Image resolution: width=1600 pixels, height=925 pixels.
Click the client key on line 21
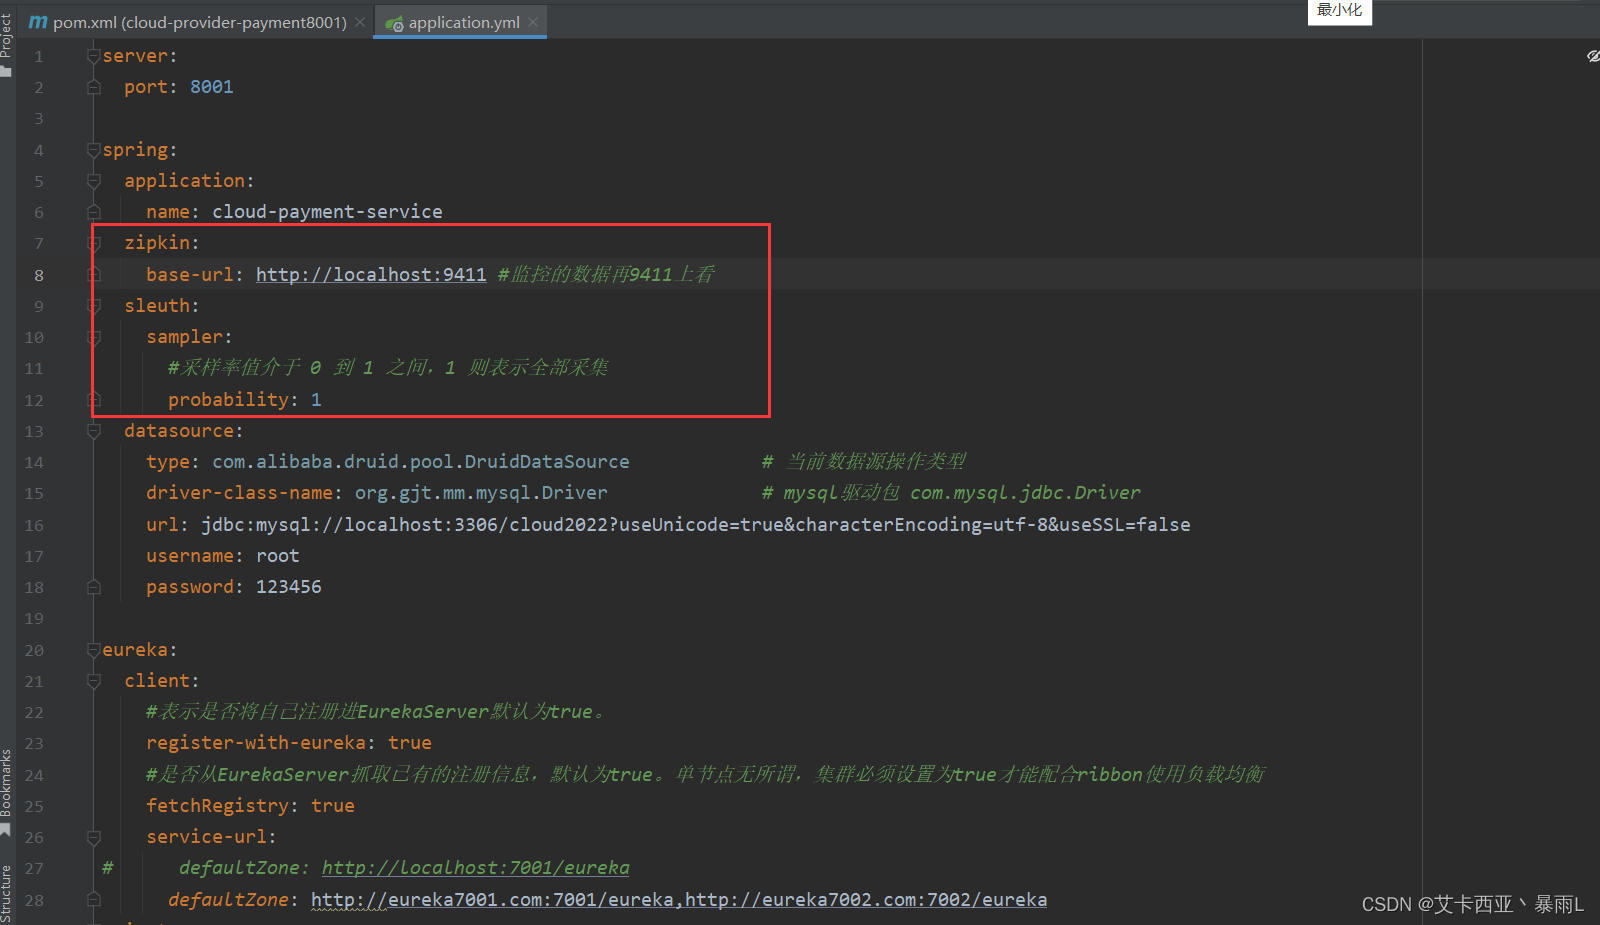(157, 681)
